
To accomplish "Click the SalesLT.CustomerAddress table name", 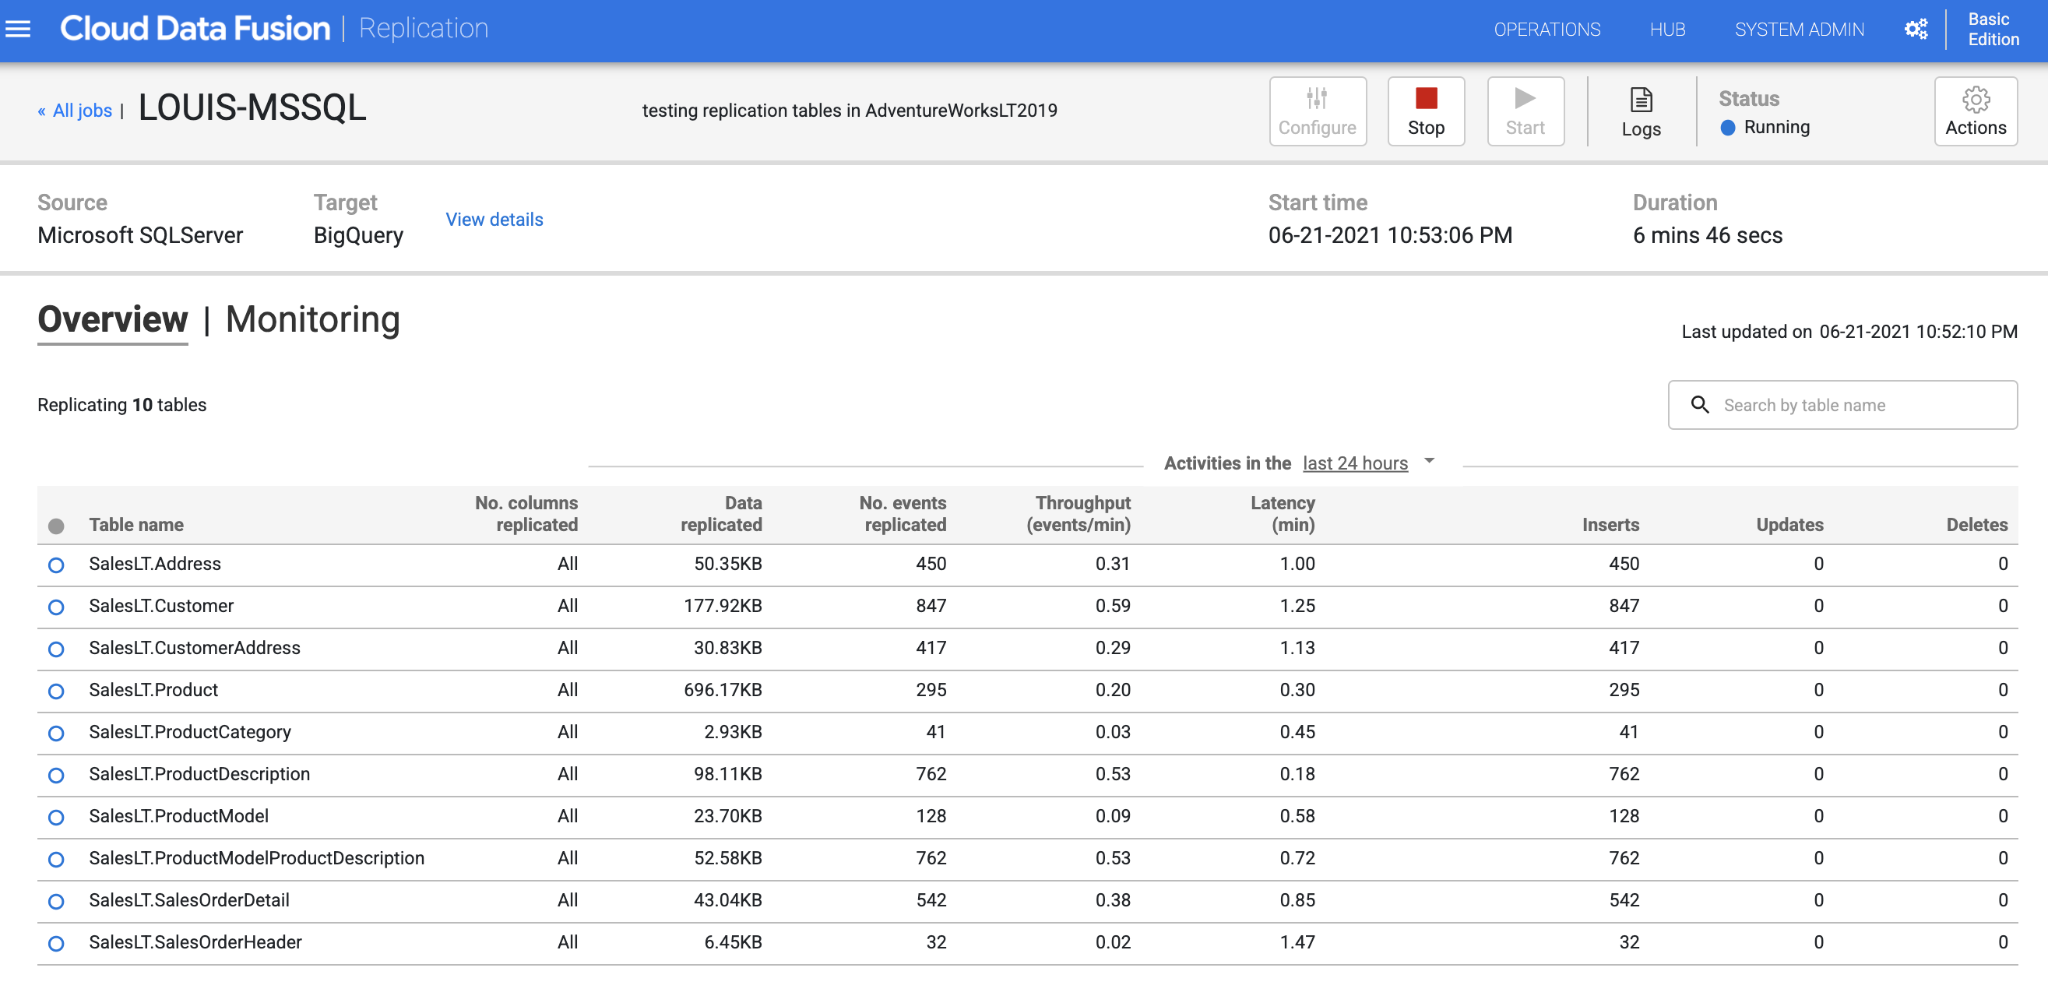I will 194,648.
